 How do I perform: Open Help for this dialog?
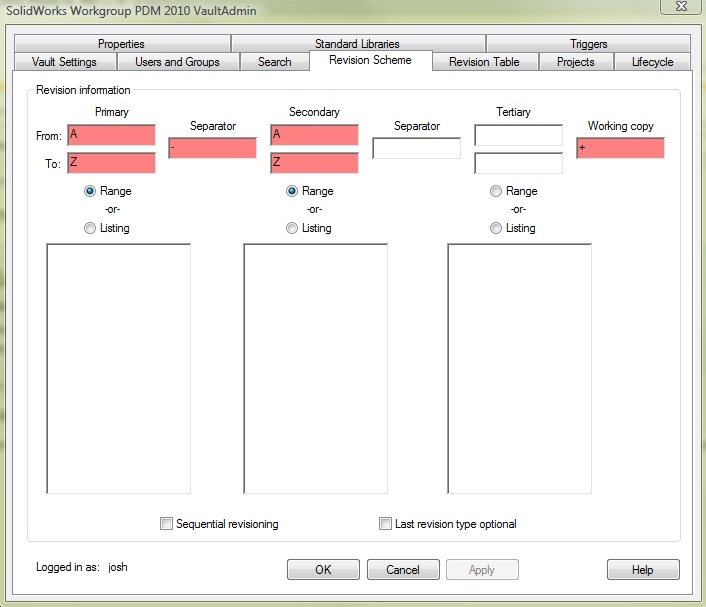pyautogui.click(x=643, y=570)
